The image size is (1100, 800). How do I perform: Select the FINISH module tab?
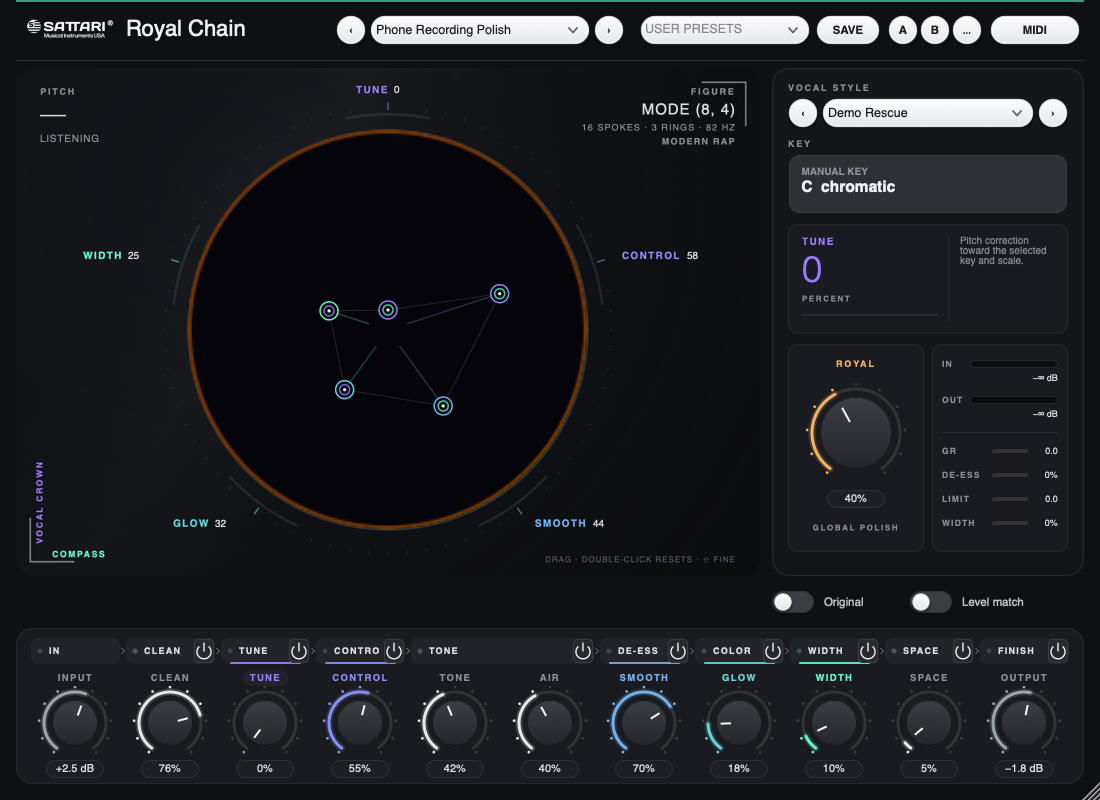(x=1014, y=651)
